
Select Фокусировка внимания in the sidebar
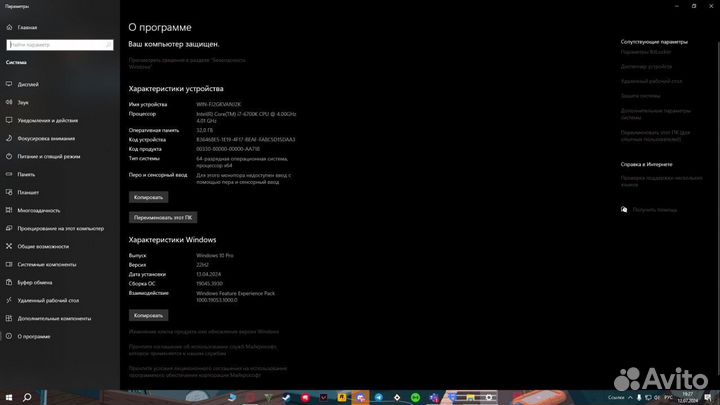point(45,138)
